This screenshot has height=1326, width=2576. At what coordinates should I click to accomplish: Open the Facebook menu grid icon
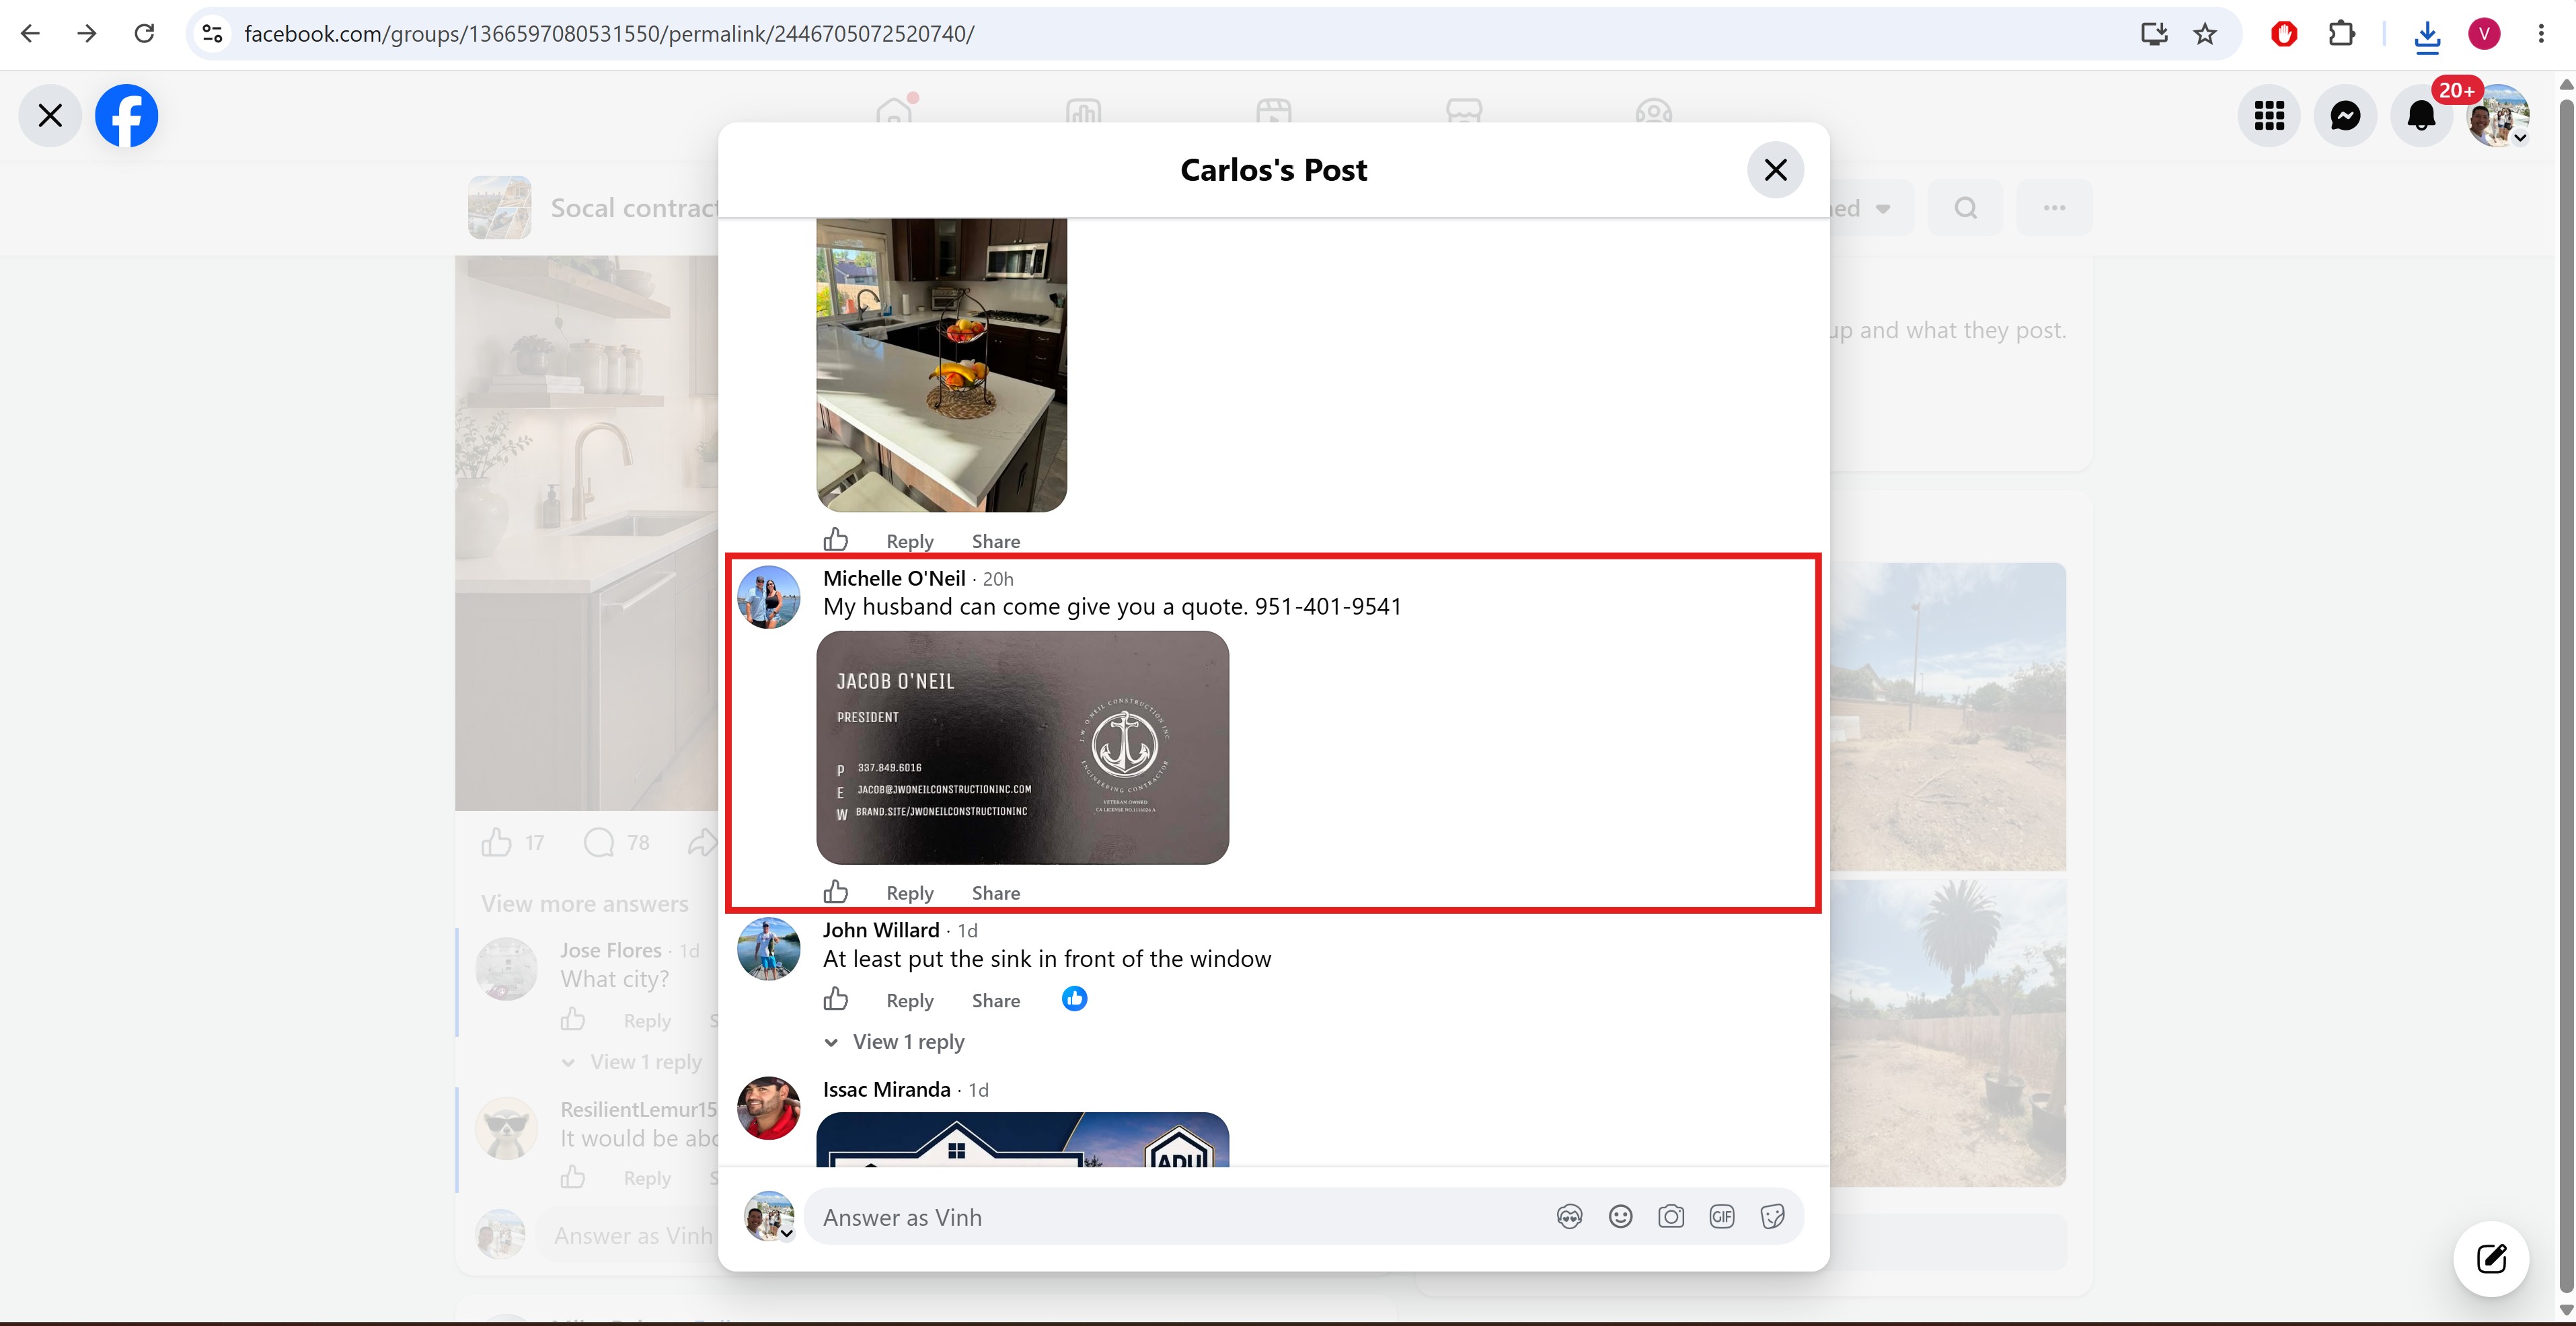tap(2269, 116)
